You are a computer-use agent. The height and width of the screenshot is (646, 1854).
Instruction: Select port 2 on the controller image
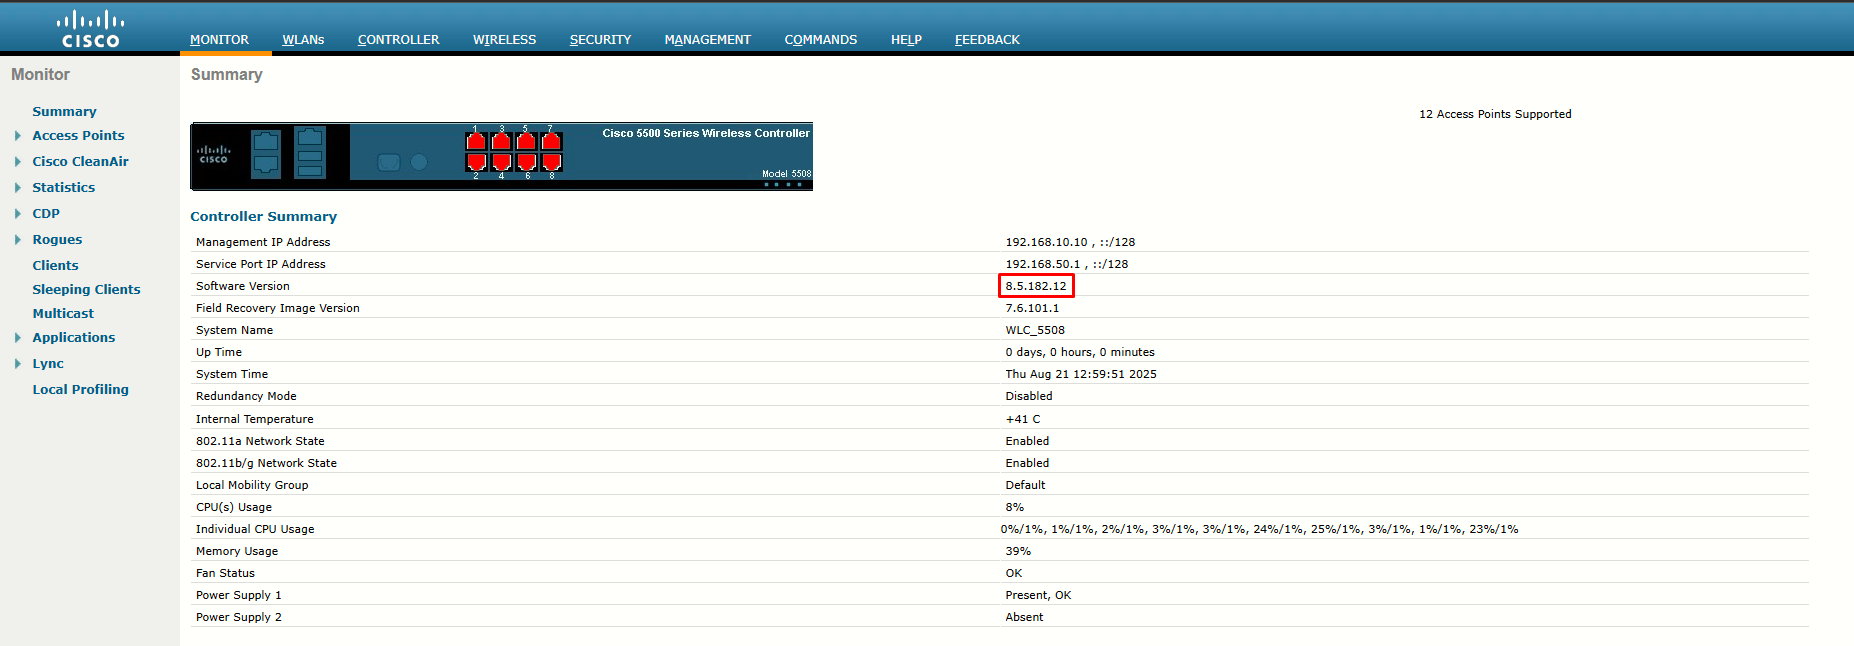coord(476,162)
